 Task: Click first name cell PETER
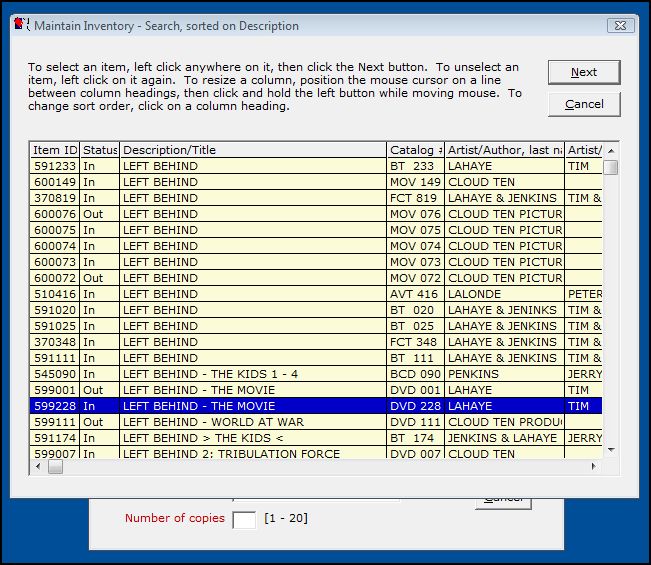(585, 294)
